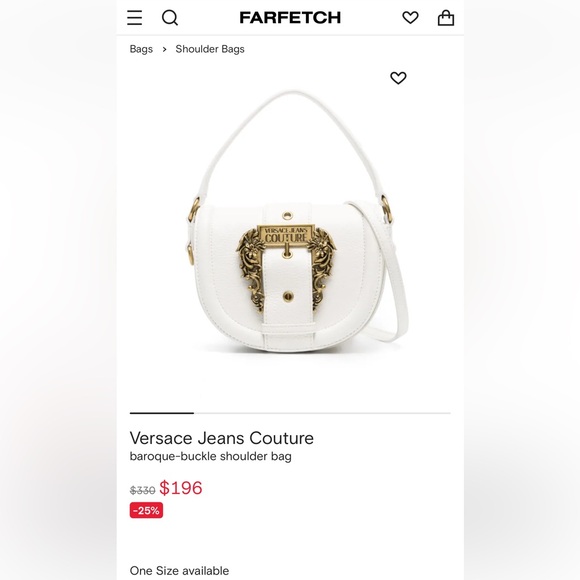Expand One Size available selector
This screenshot has height=580, width=580.
click(179, 570)
